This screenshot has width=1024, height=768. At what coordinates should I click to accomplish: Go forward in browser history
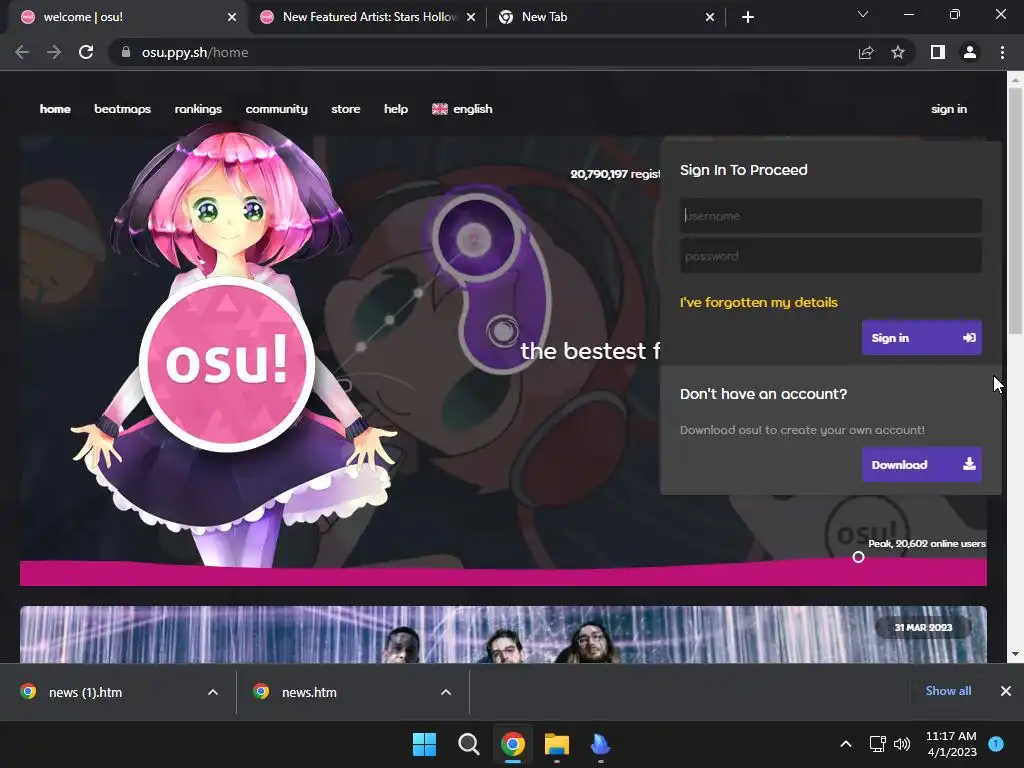[54, 52]
